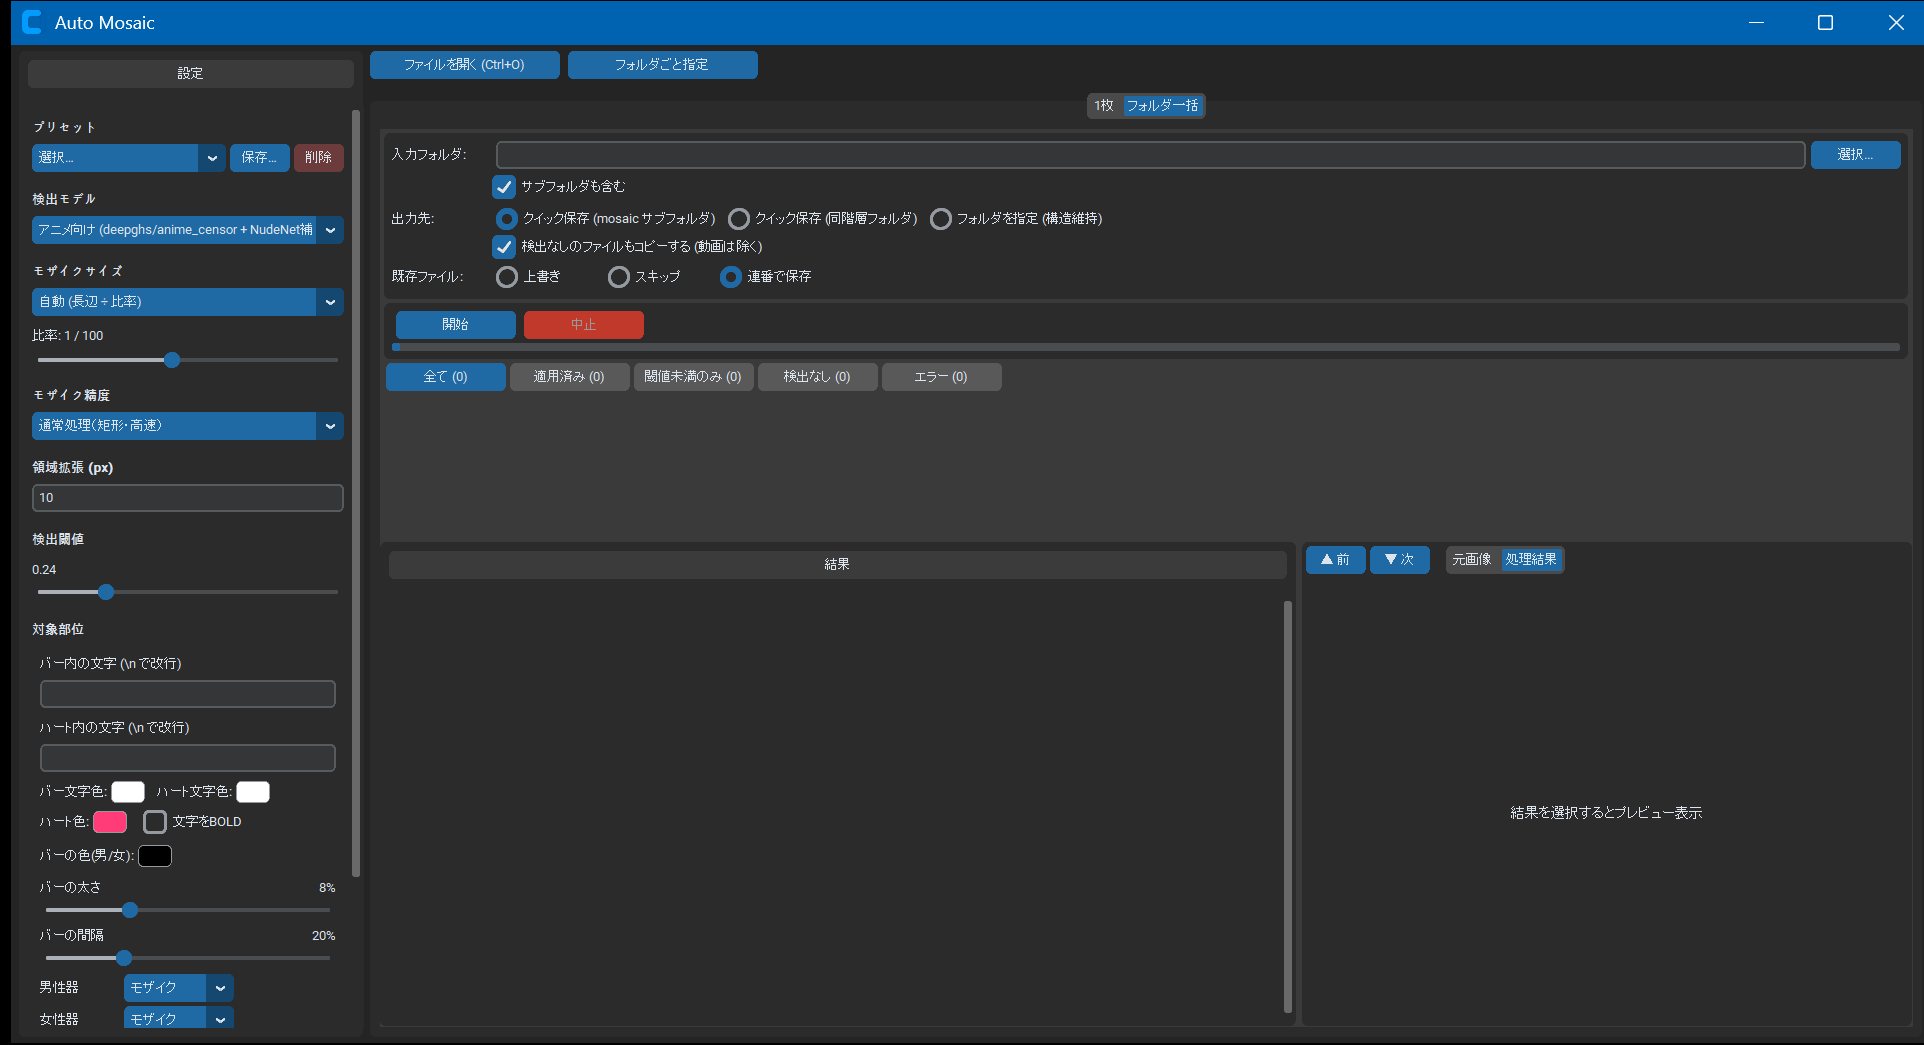
Task: Click the 保存... preset button
Action: pyautogui.click(x=259, y=158)
